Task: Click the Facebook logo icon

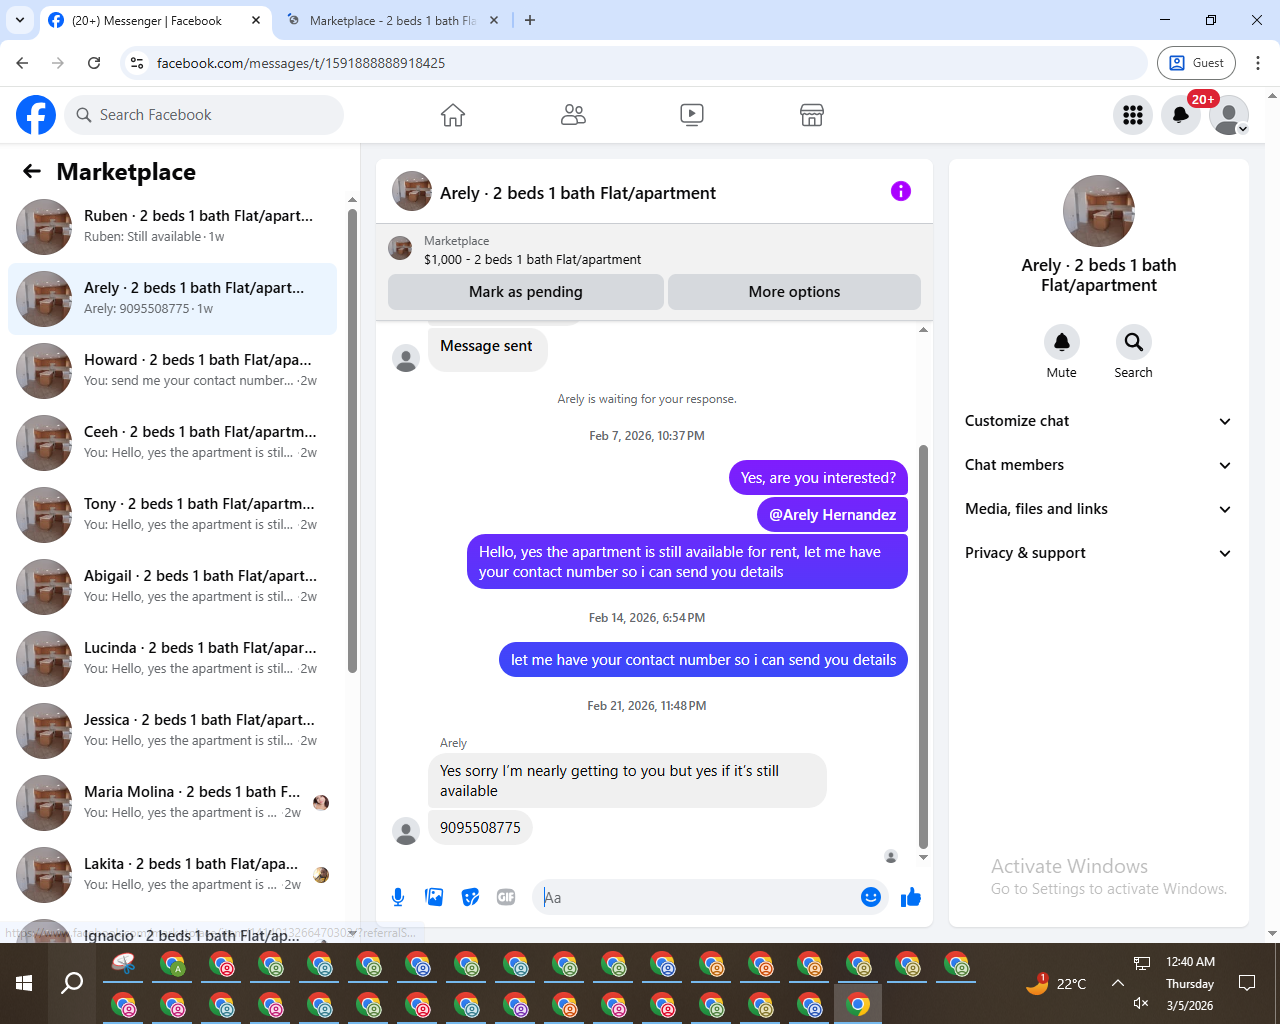Action: tap(36, 115)
